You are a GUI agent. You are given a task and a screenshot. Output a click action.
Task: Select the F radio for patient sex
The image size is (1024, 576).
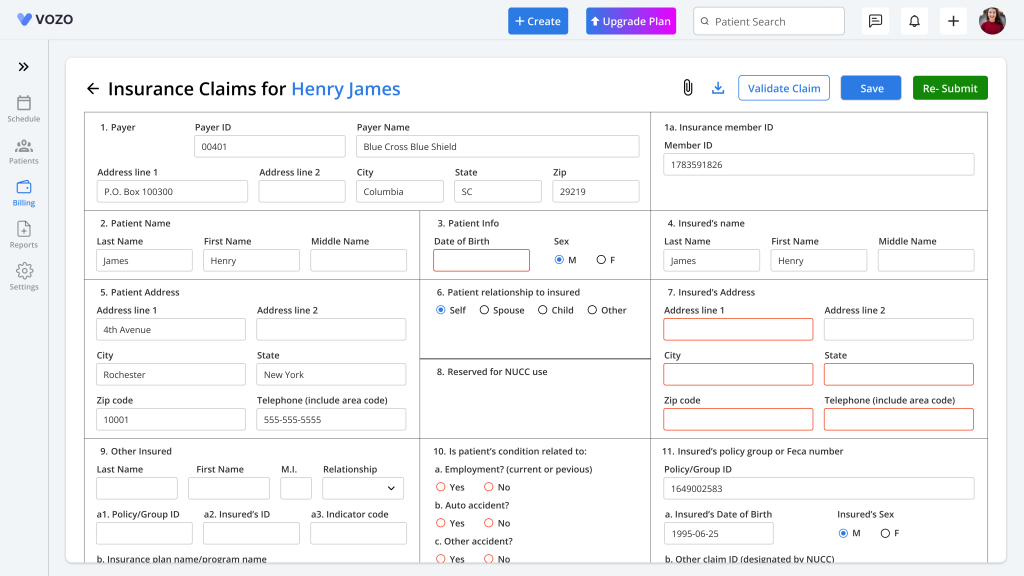(601, 260)
